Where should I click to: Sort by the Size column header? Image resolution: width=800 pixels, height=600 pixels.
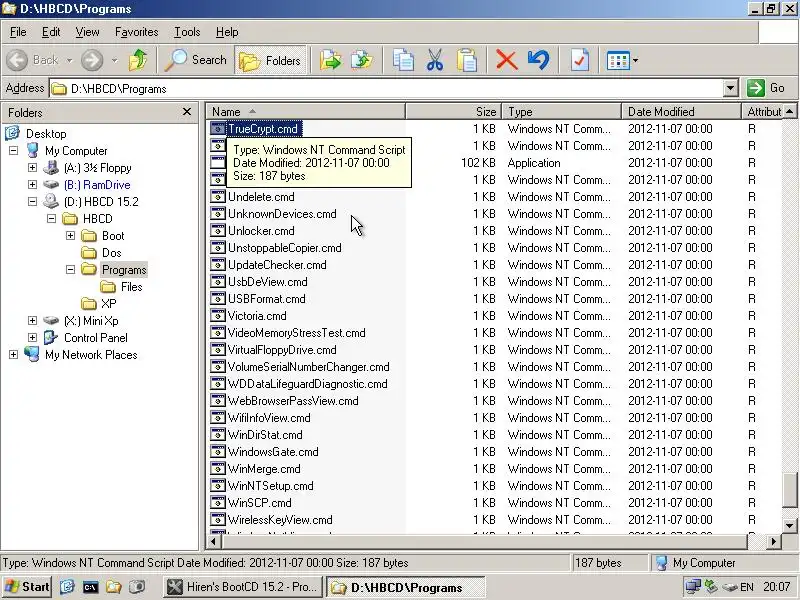coord(454,112)
